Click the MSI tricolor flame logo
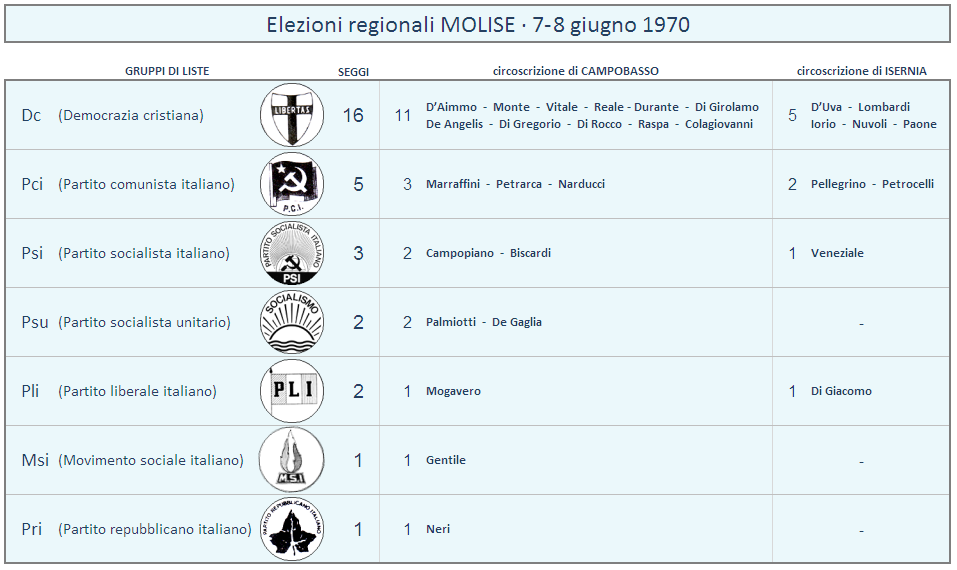957x570 pixels. (292, 460)
